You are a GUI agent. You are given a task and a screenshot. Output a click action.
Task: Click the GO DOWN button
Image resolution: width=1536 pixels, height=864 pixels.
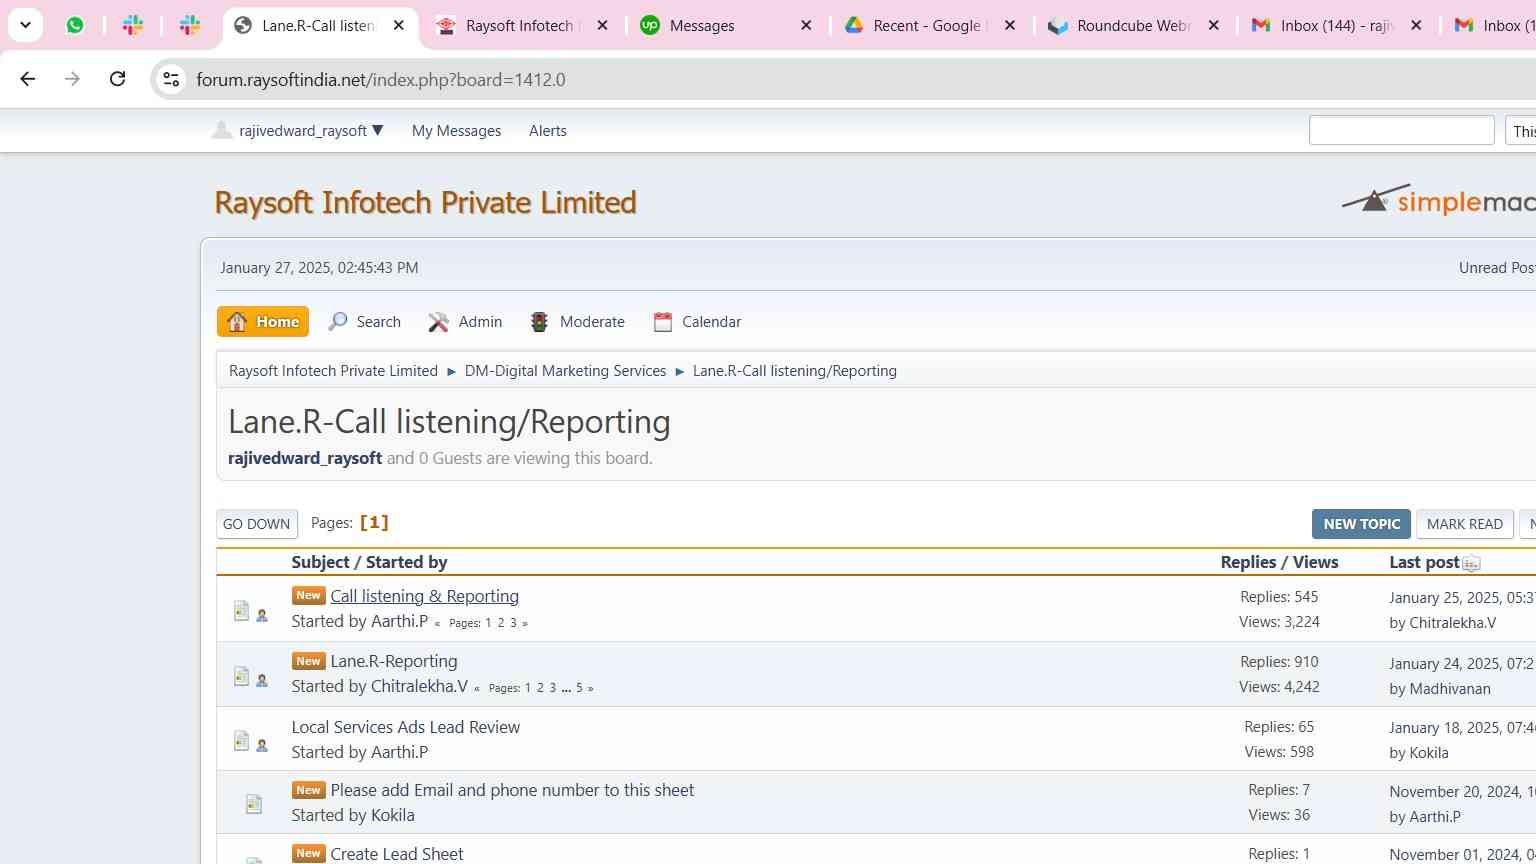point(257,524)
